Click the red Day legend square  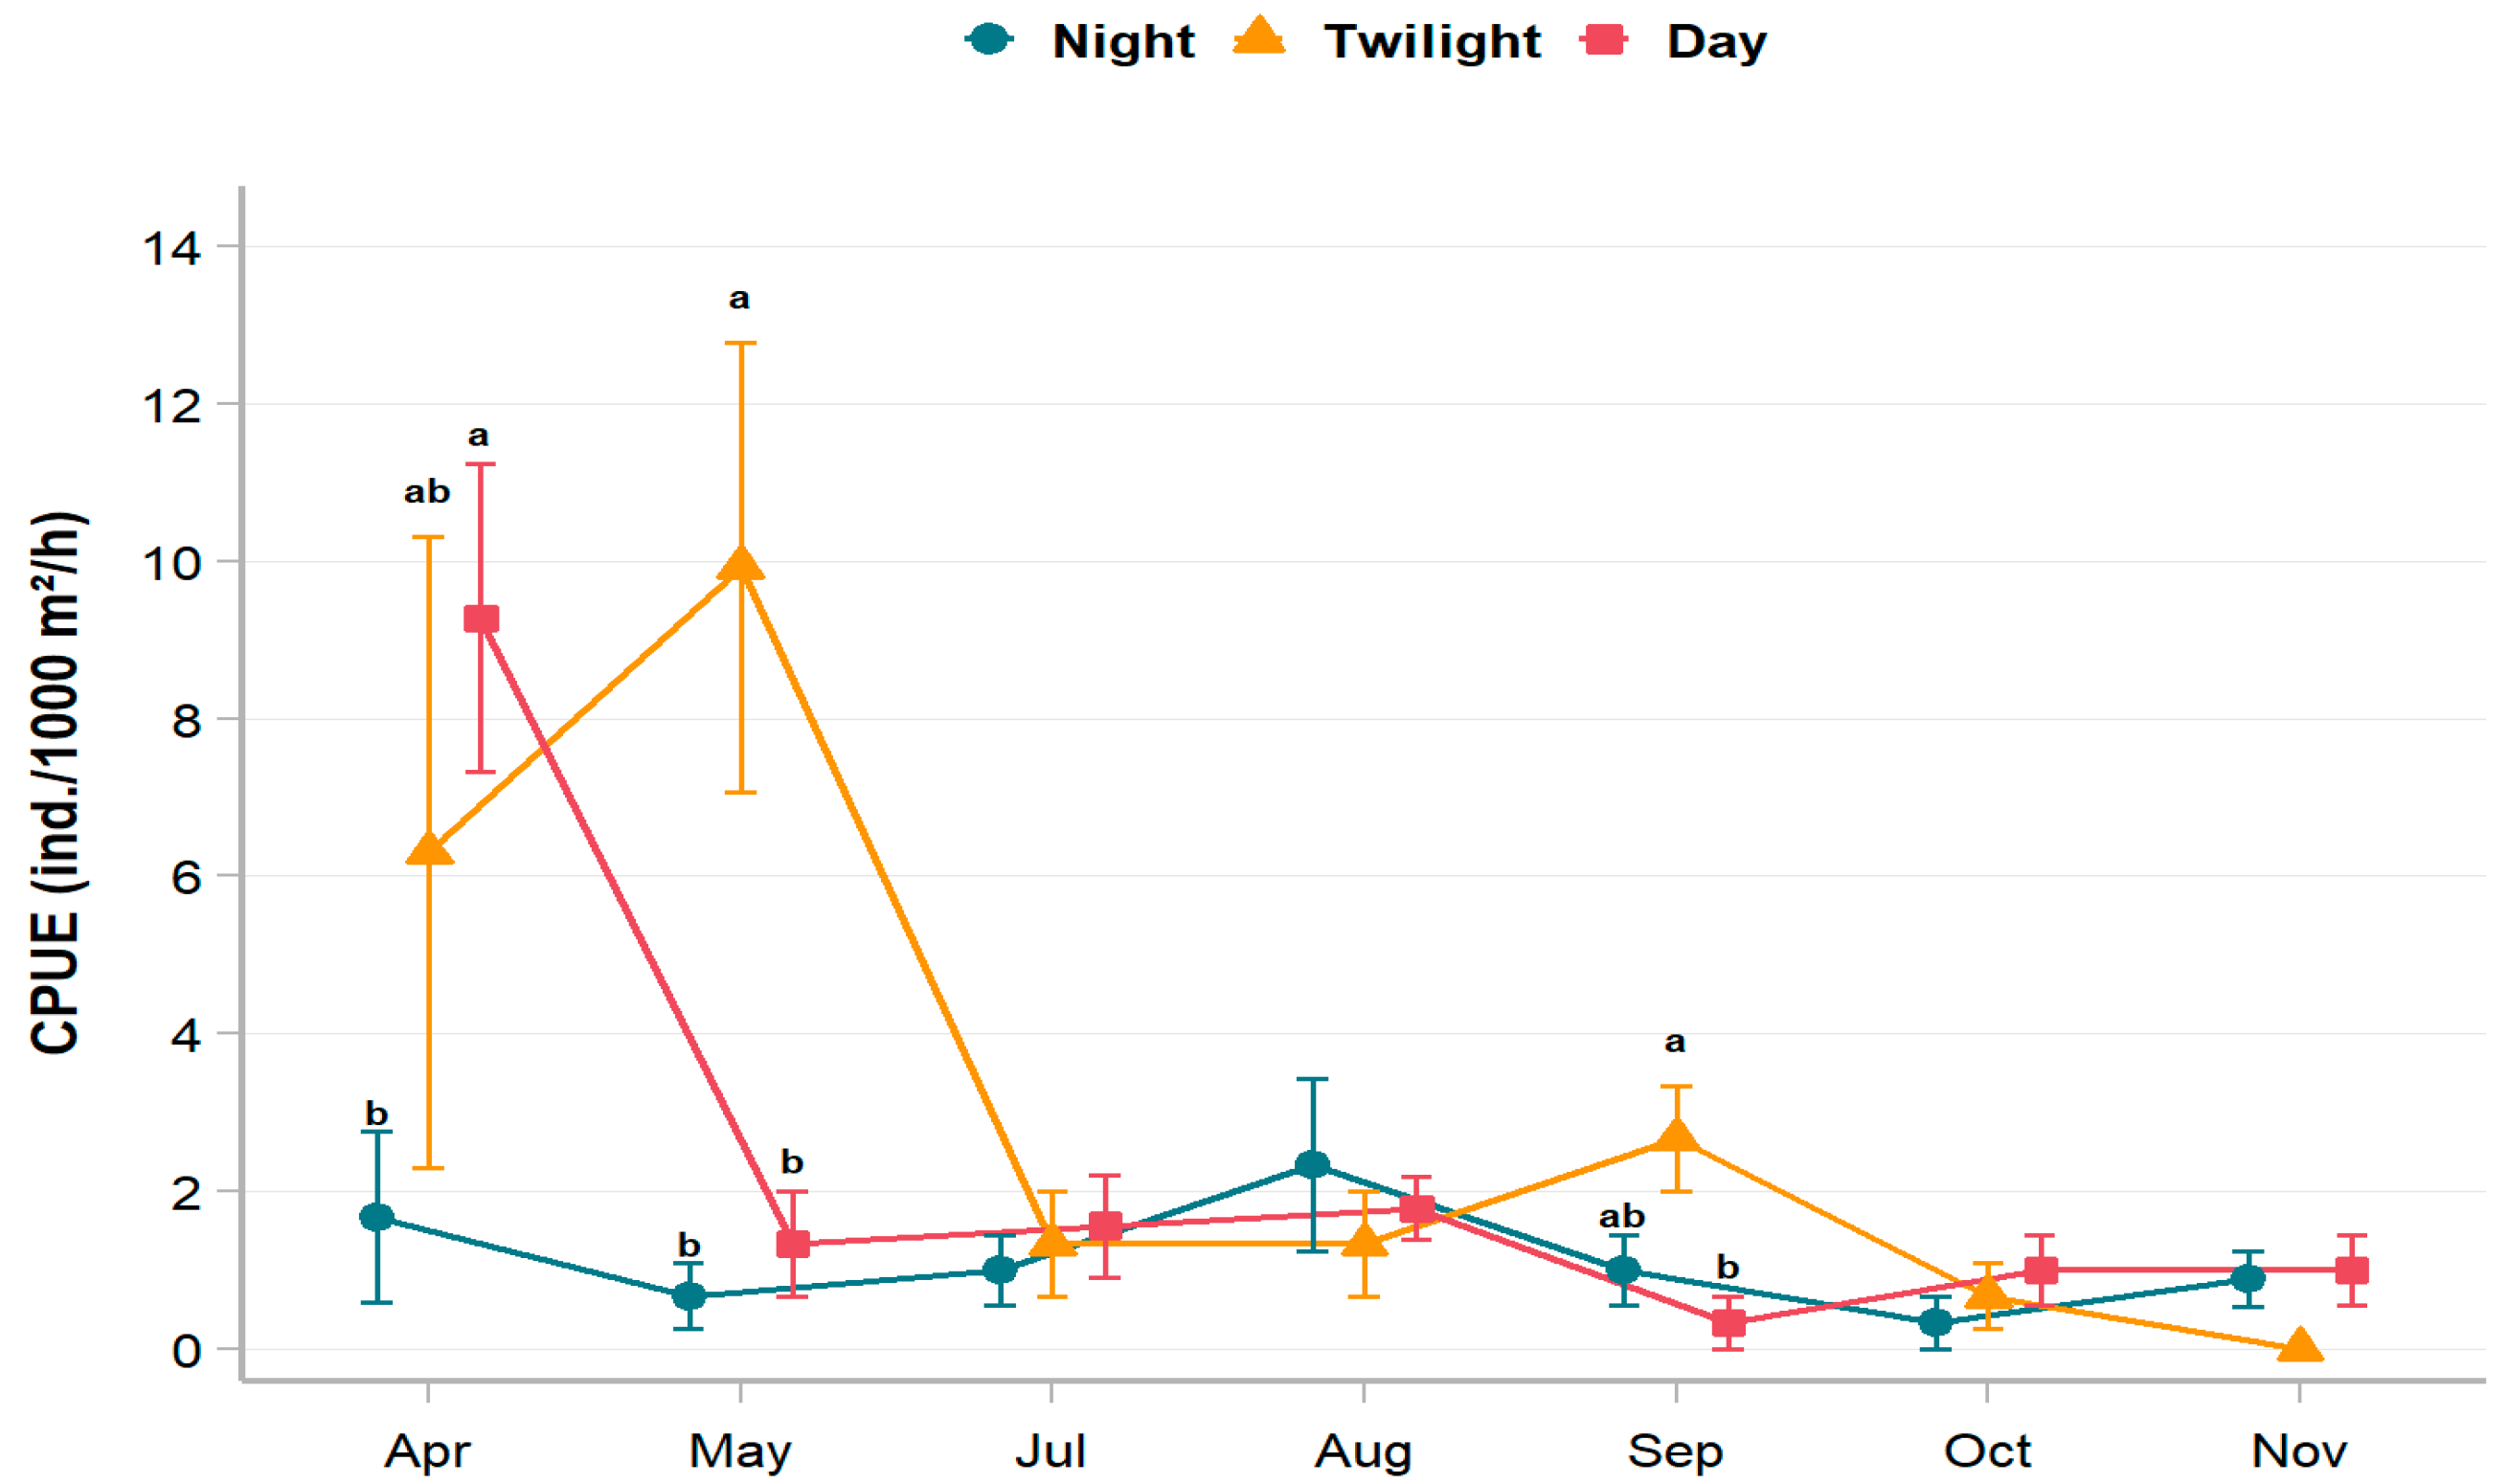pos(1604,40)
